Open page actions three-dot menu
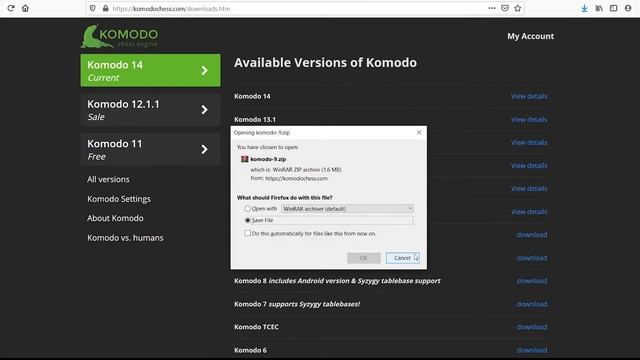The width and height of the screenshot is (640, 360). click(492, 8)
